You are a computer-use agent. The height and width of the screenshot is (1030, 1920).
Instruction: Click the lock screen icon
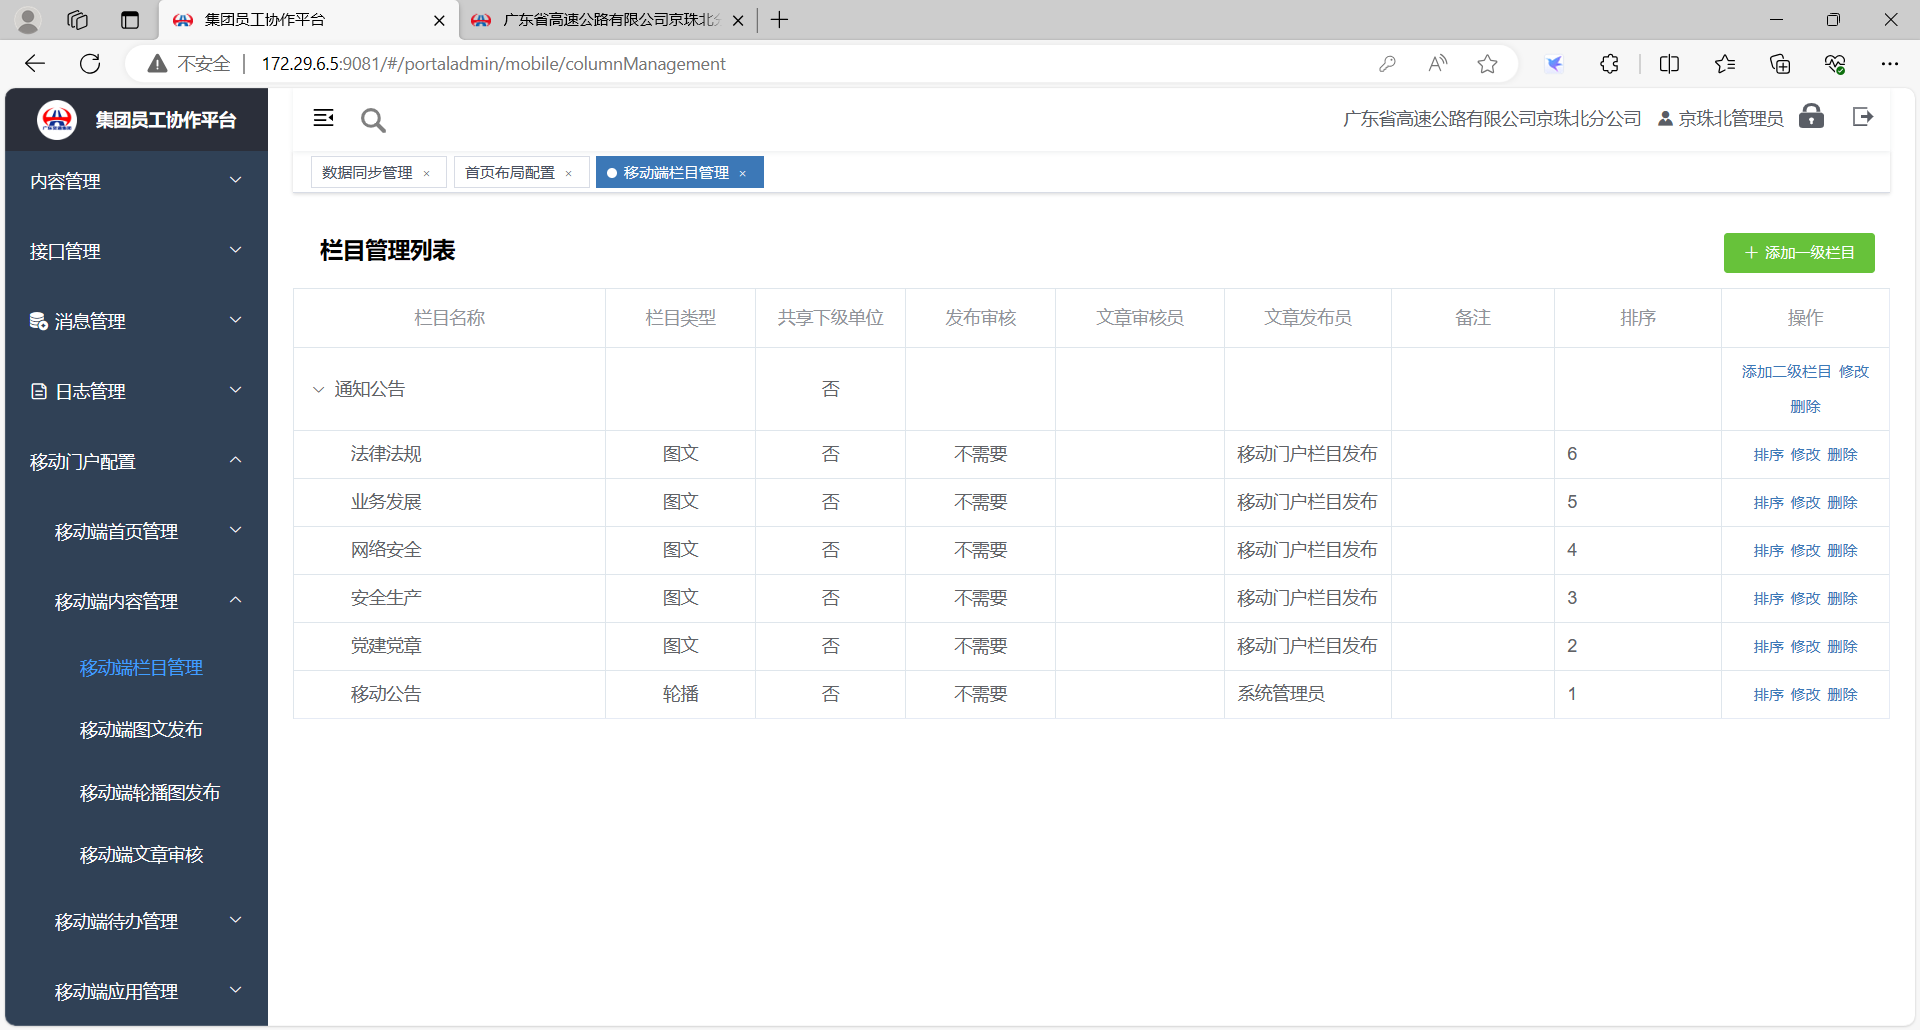click(x=1811, y=117)
